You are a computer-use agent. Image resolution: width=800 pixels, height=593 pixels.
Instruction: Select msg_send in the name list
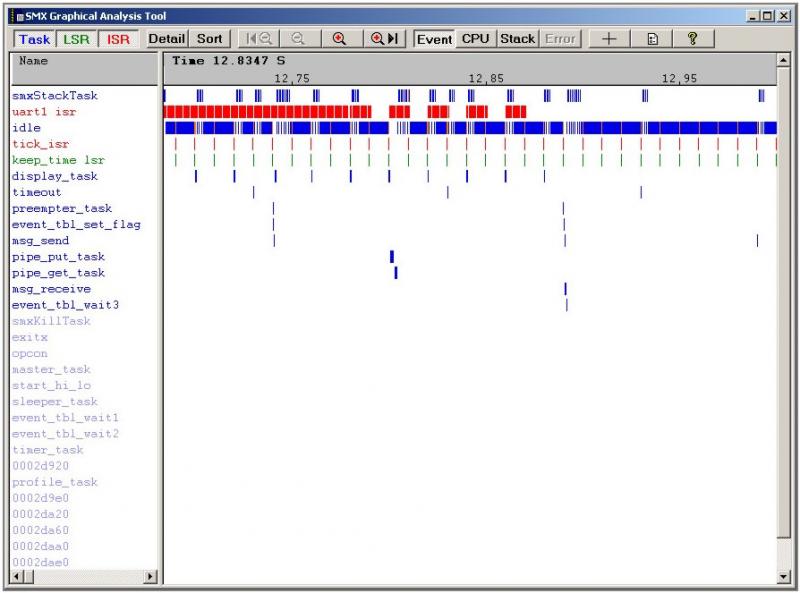coord(40,240)
